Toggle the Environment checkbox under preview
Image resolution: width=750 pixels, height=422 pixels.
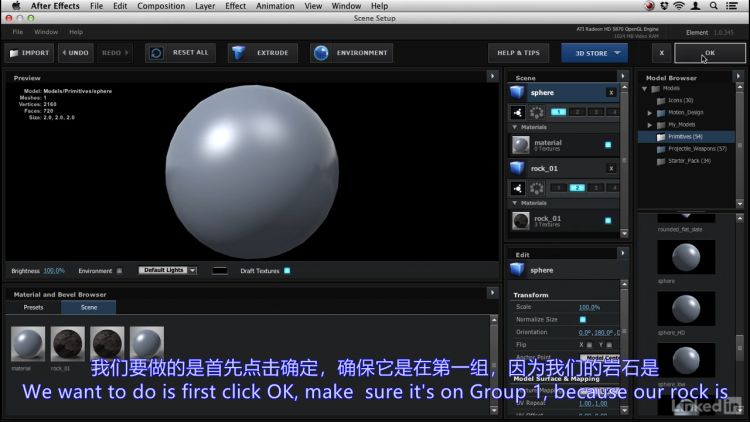[120, 271]
